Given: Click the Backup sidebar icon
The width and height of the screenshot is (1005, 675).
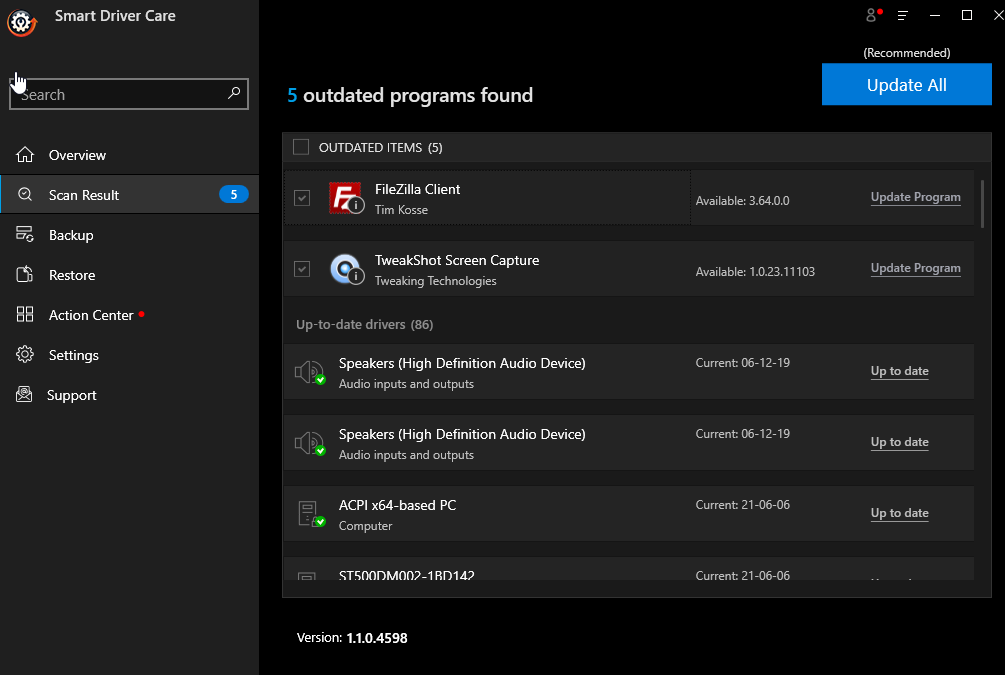Looking at the screenshot, I should pos(25,235).
